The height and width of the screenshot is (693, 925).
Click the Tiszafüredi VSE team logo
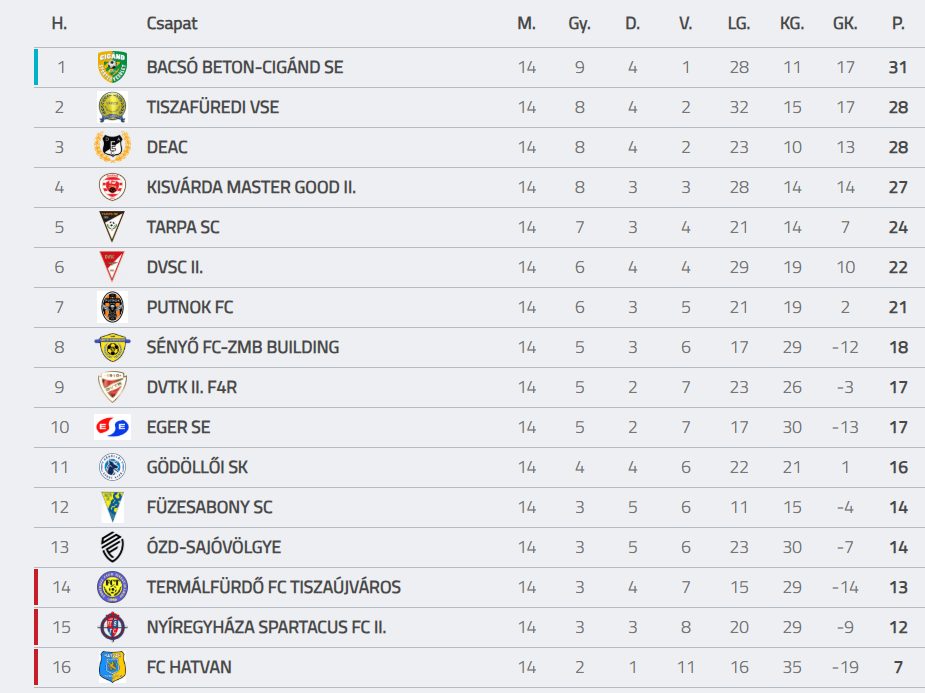(x=112, y=107)
